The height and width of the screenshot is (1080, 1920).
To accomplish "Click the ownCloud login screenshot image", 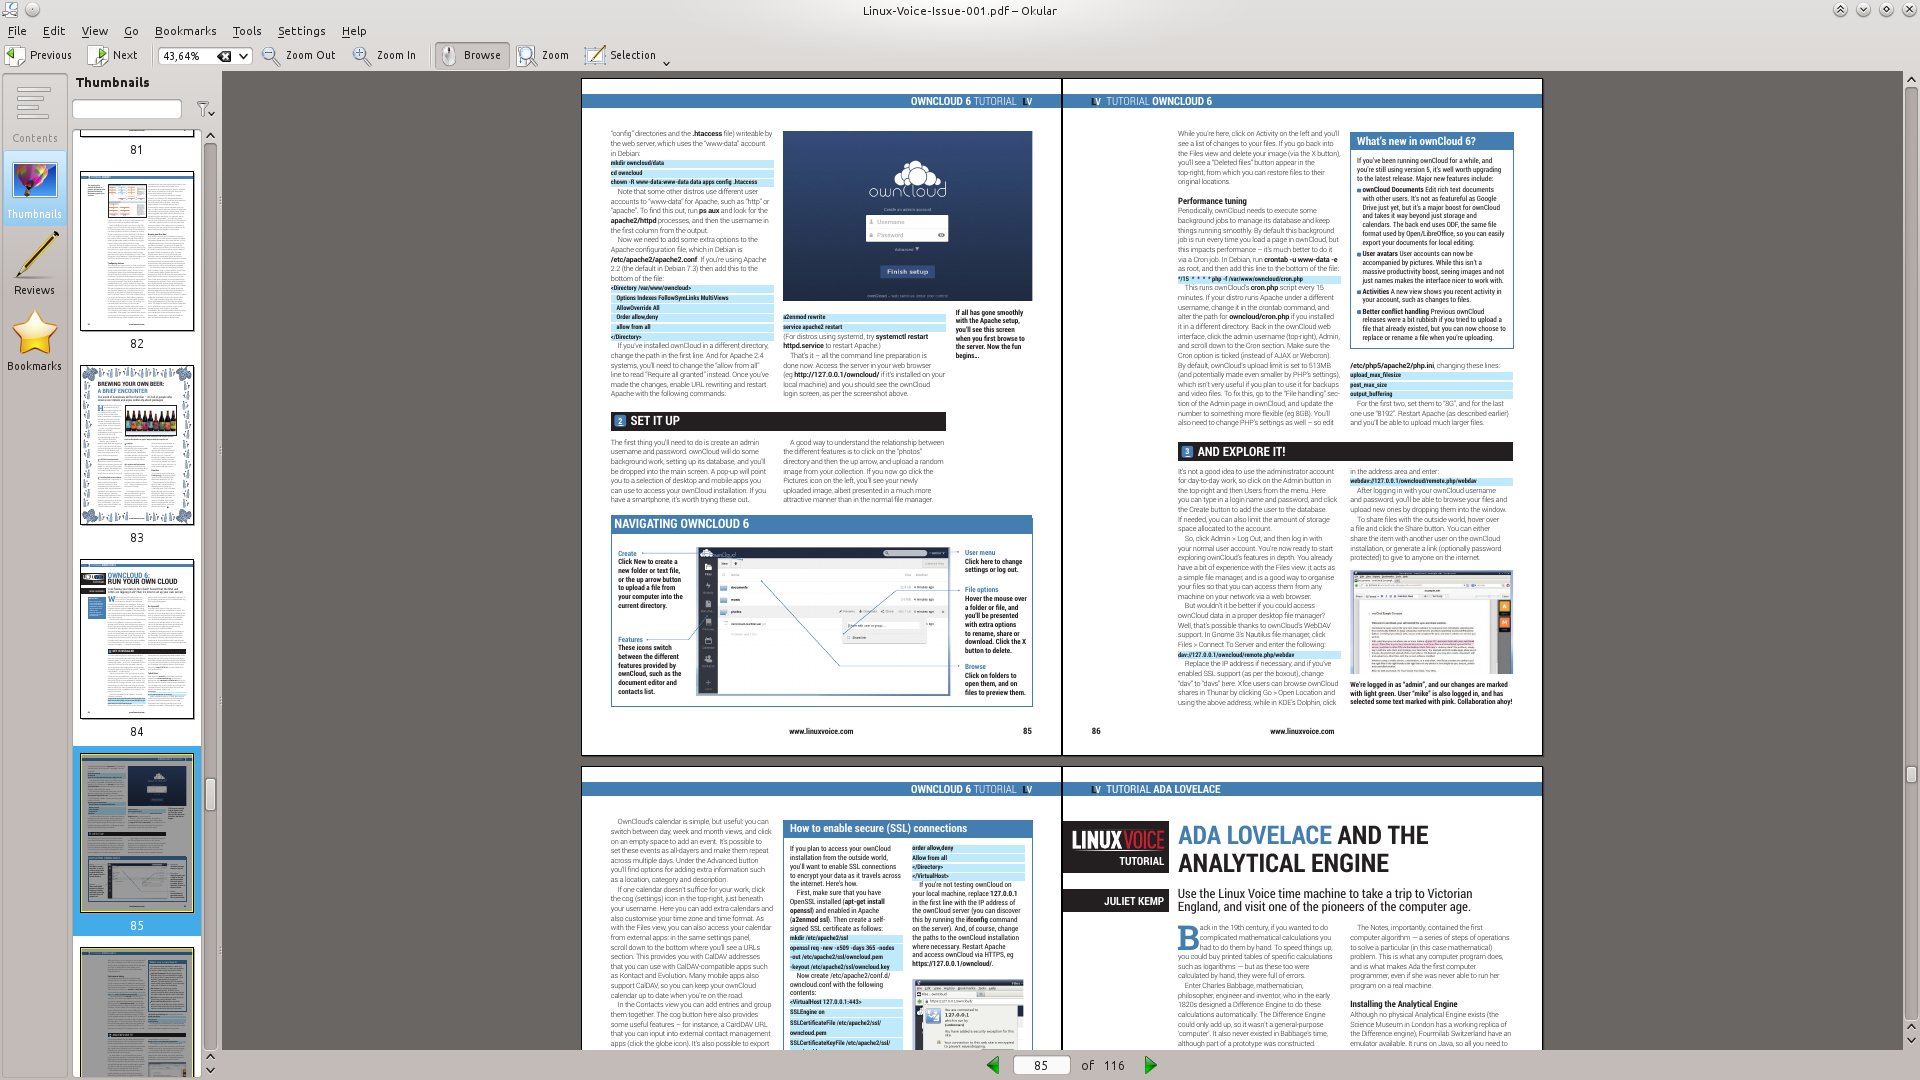I will coord(907,216).
